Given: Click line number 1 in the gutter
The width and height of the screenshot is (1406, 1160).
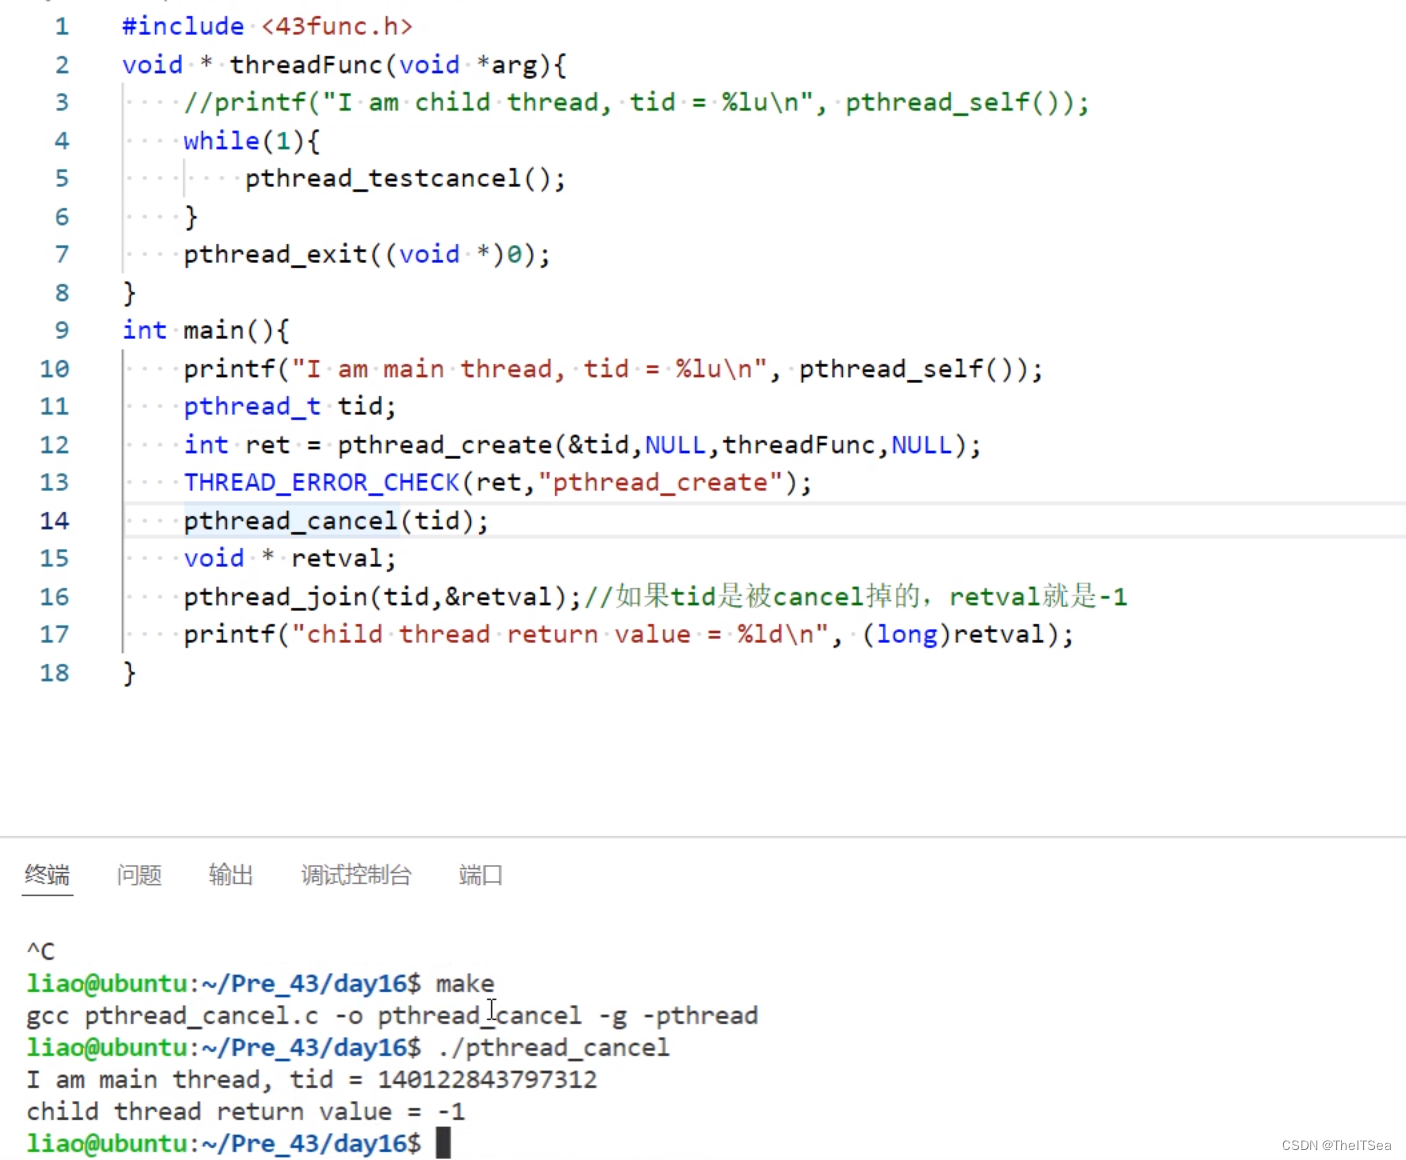Looking at the screenshot, I should pyautogui.click(x=62, y=26).
